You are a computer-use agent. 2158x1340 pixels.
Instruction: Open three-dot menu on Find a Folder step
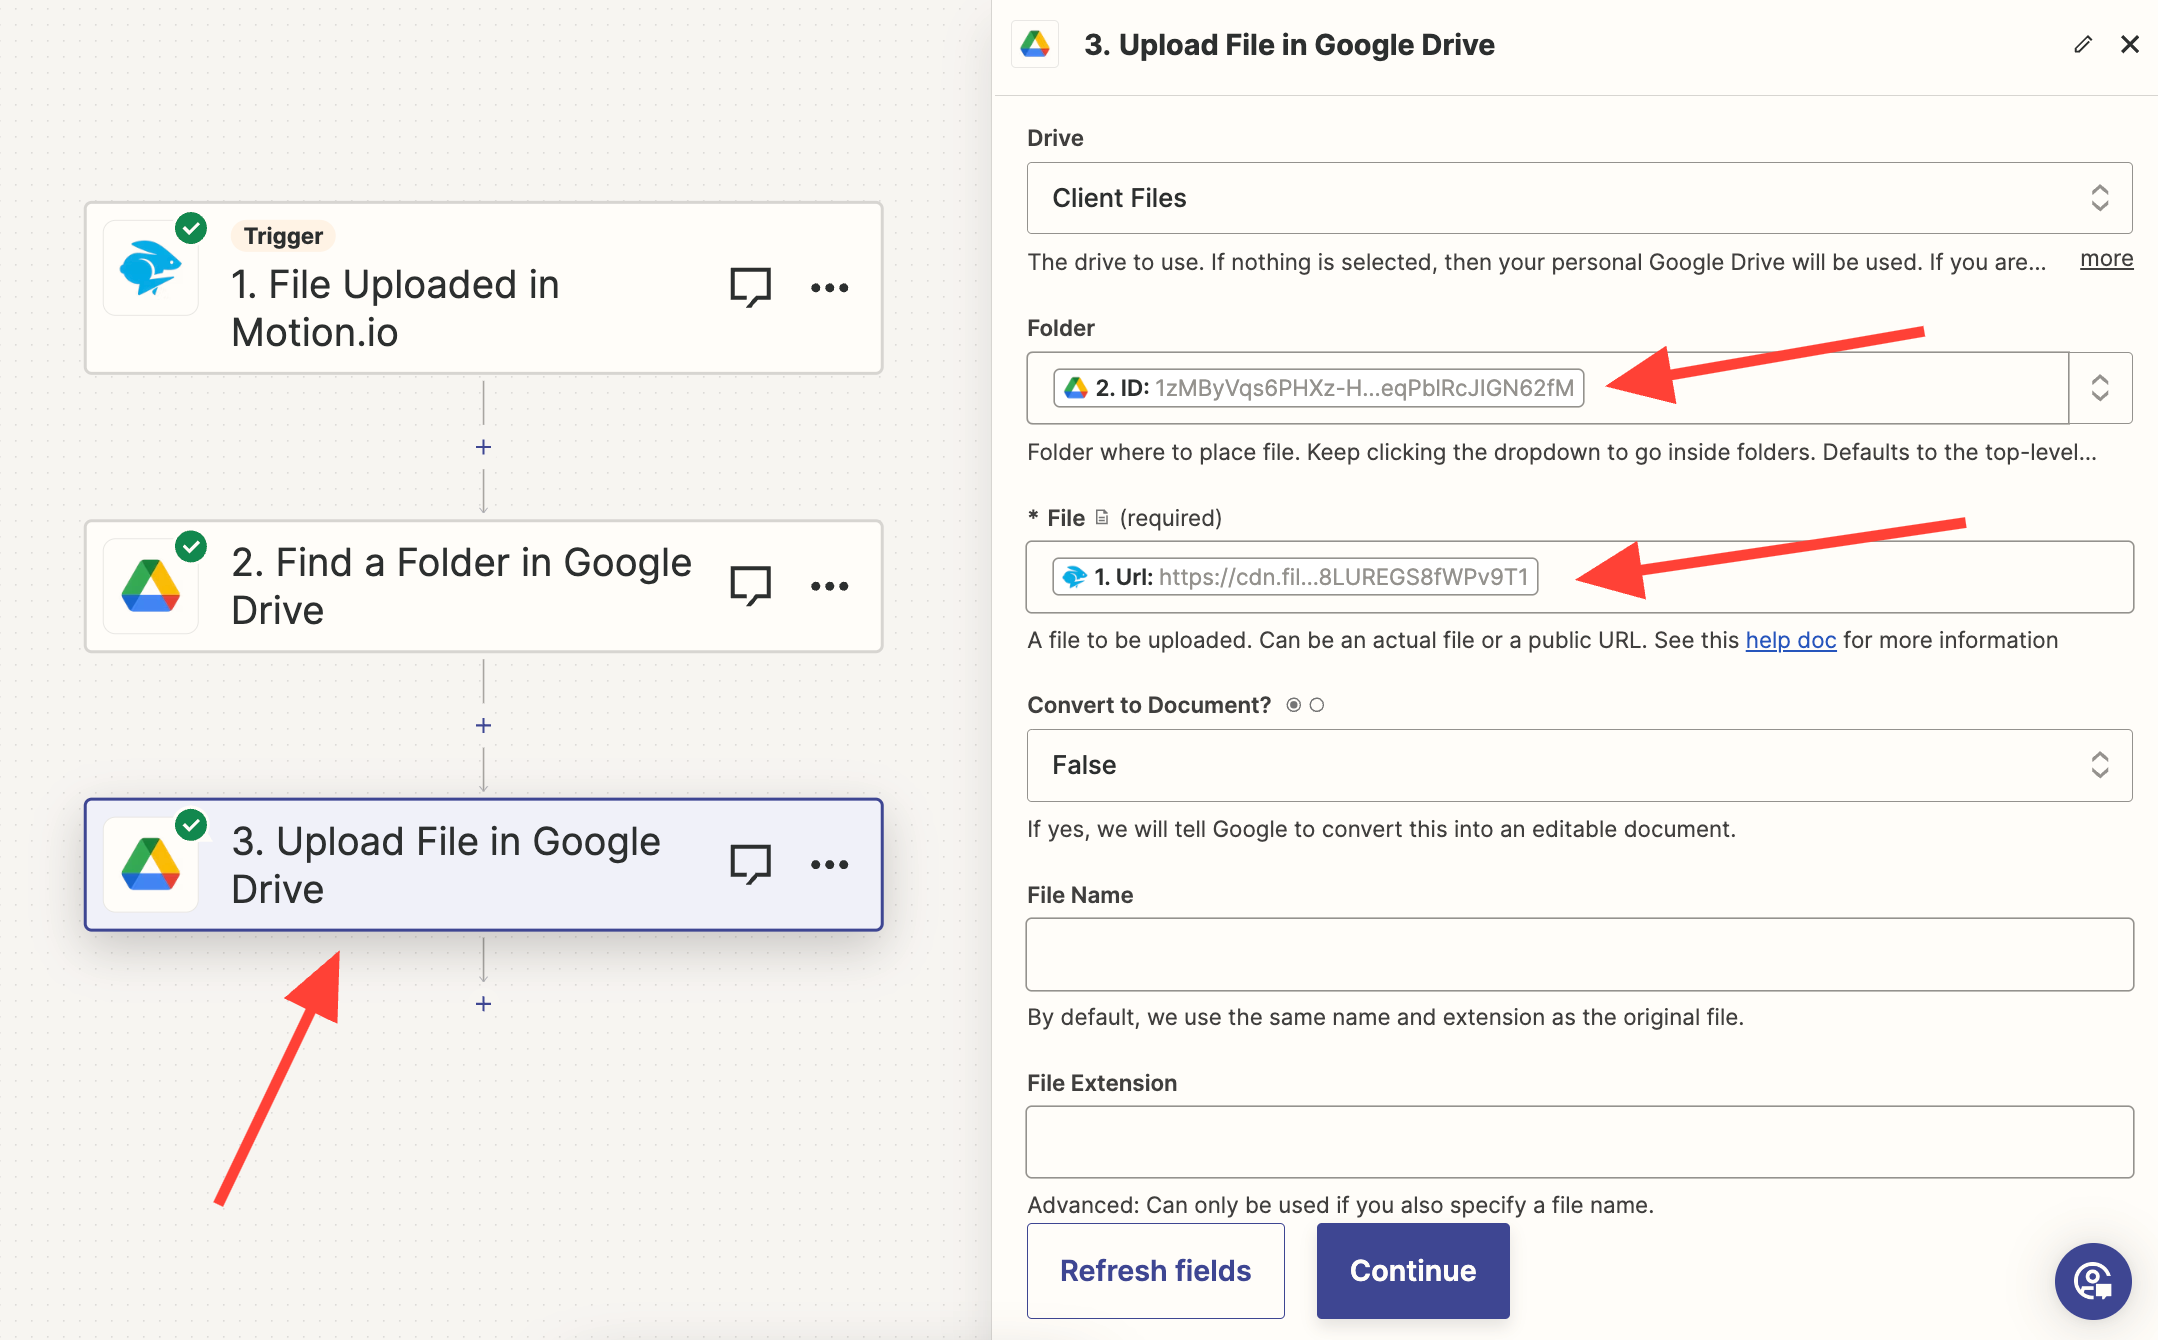(x=829, y=586)
